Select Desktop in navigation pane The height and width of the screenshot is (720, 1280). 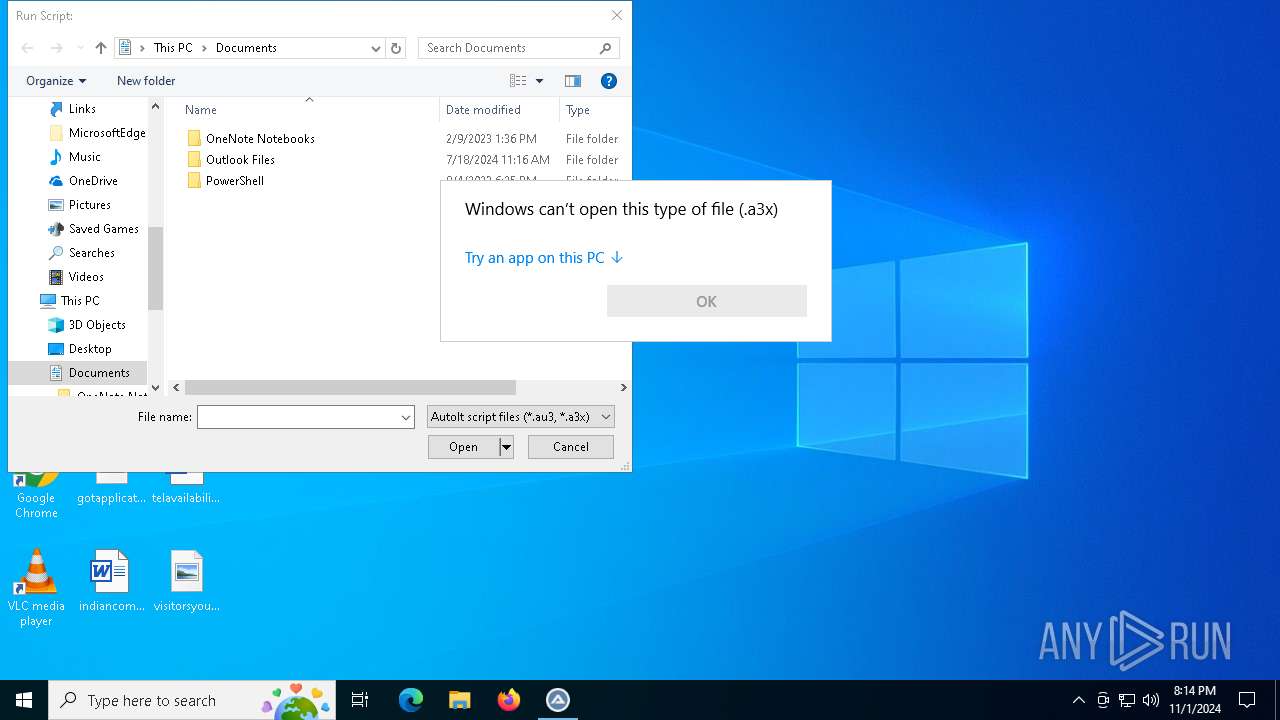click(90, 349)
